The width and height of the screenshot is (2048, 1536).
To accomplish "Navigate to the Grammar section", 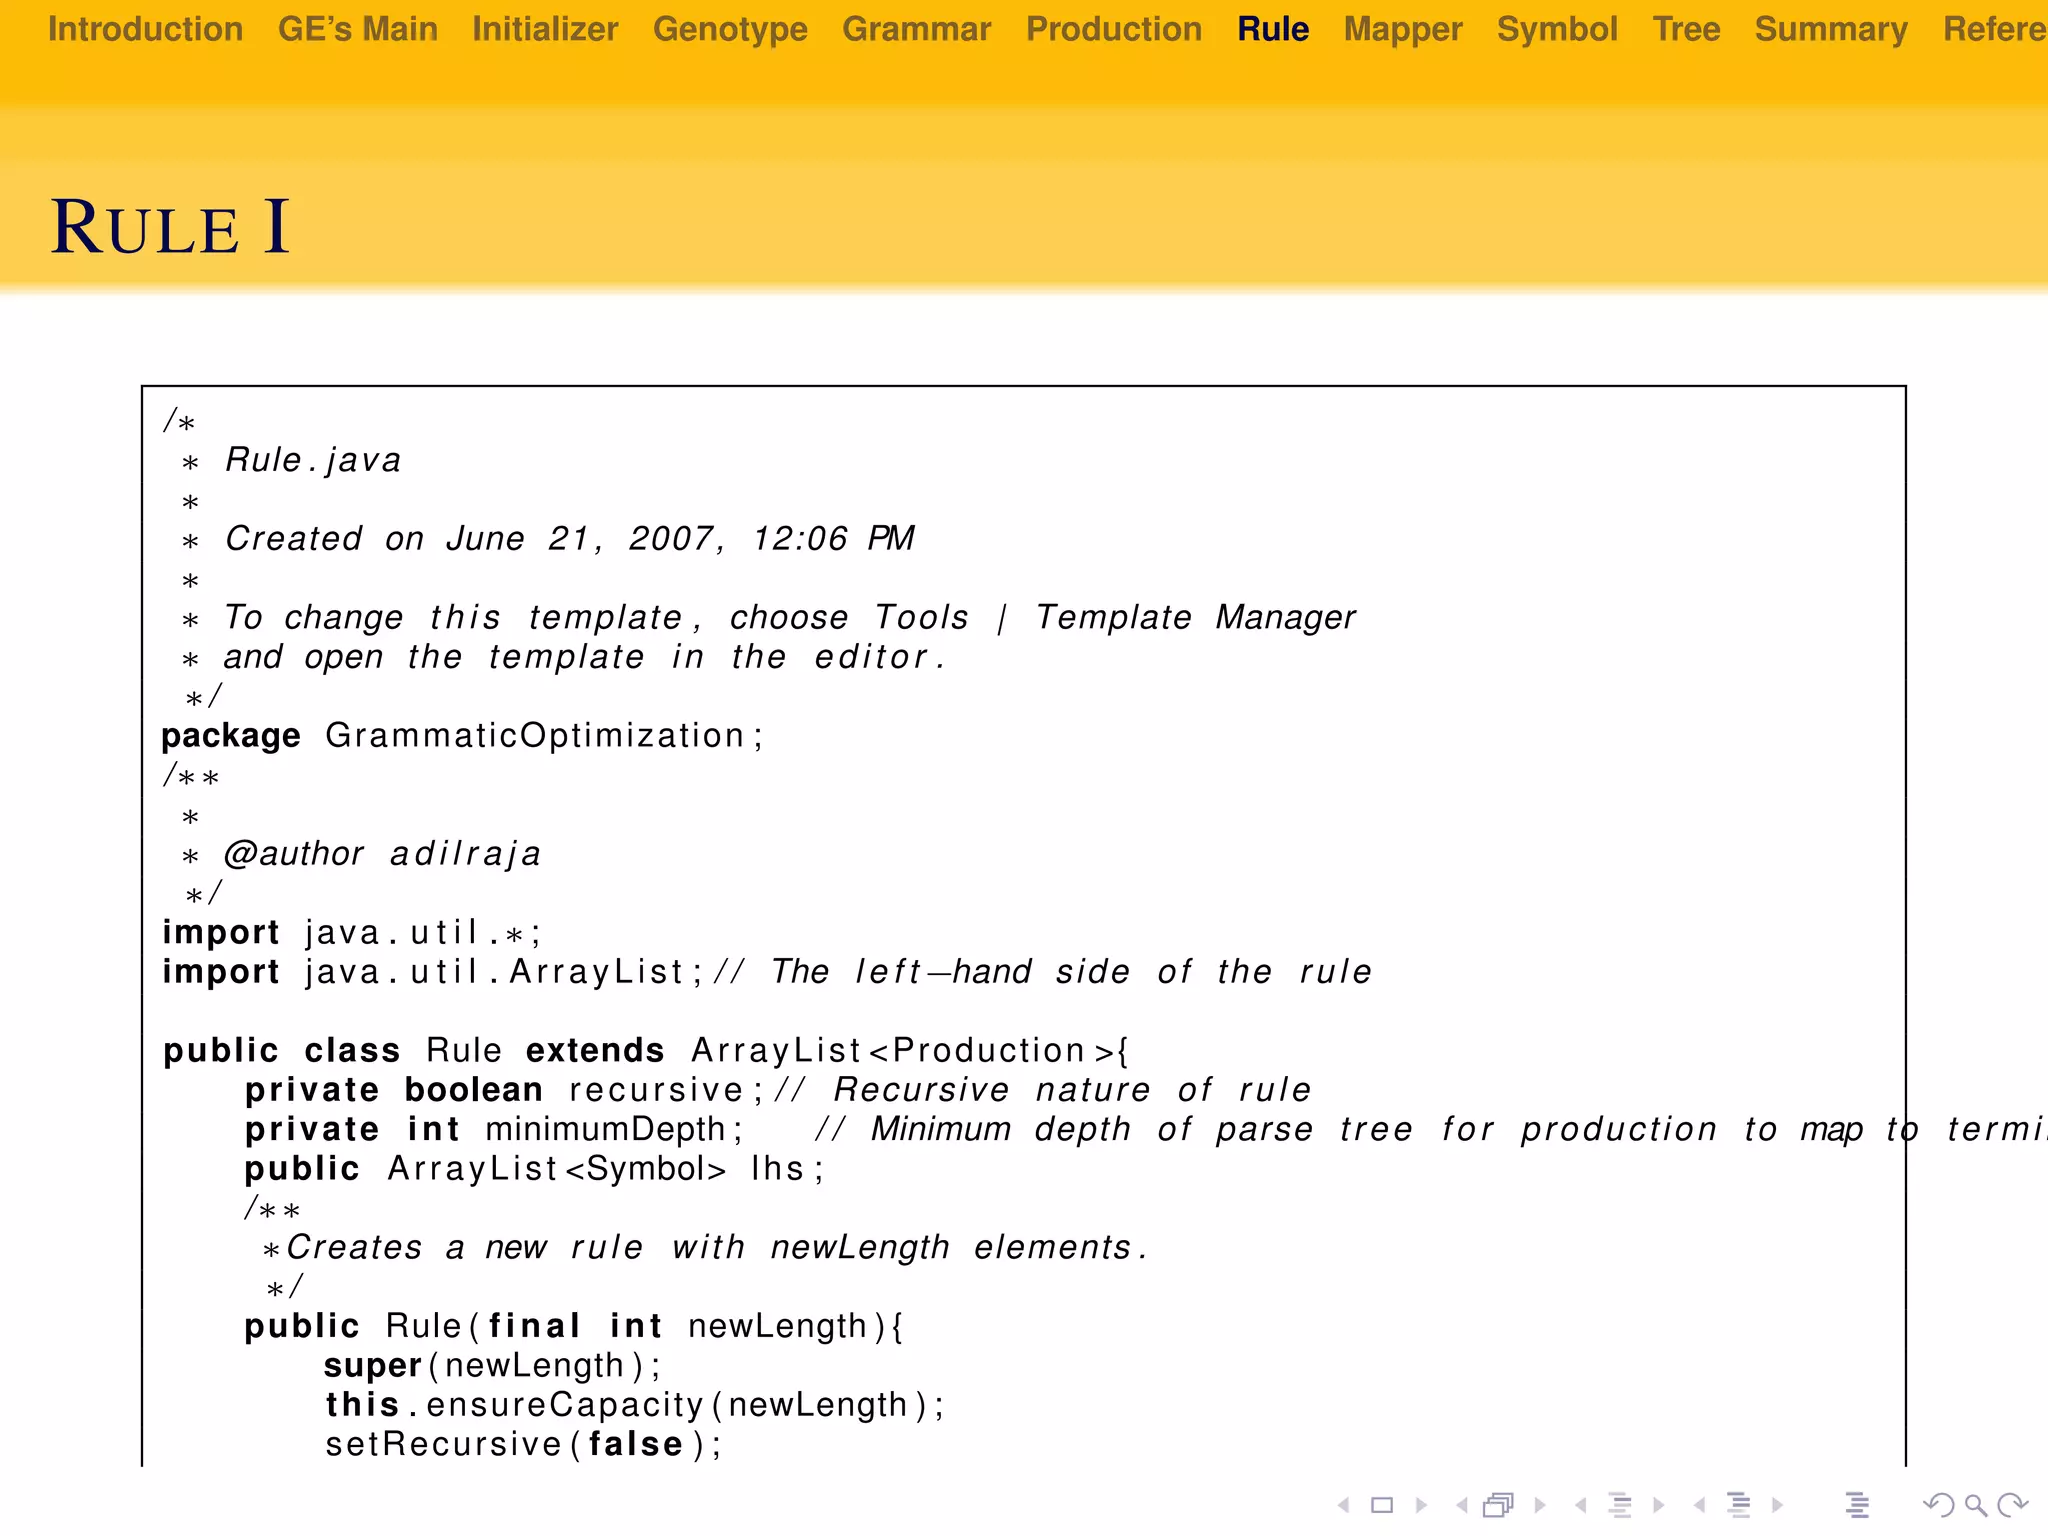I will 917,29.
